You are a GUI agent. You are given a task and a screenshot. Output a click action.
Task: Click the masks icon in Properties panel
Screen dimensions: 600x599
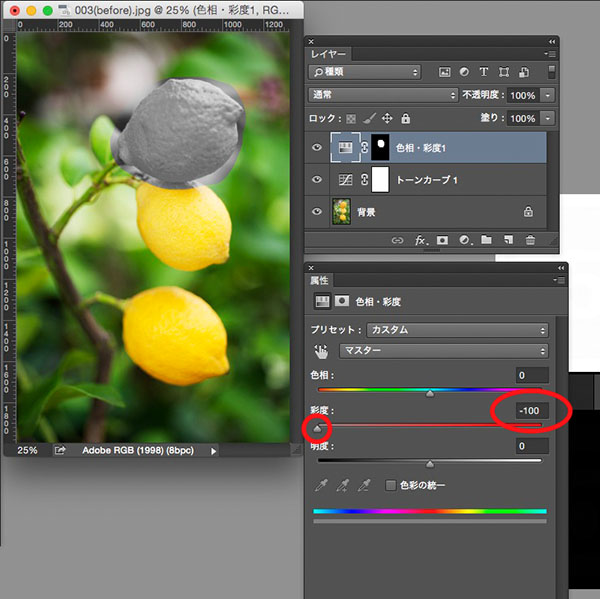[x=341, y=301]
